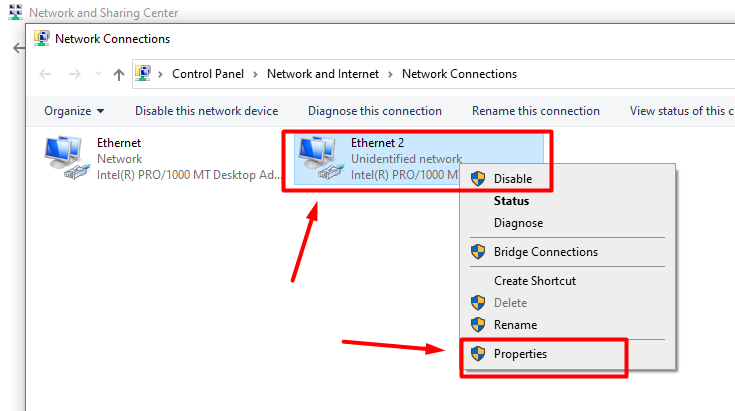
Task: Click back arrow of Network and Sharing Center
Action: [19, 48]
